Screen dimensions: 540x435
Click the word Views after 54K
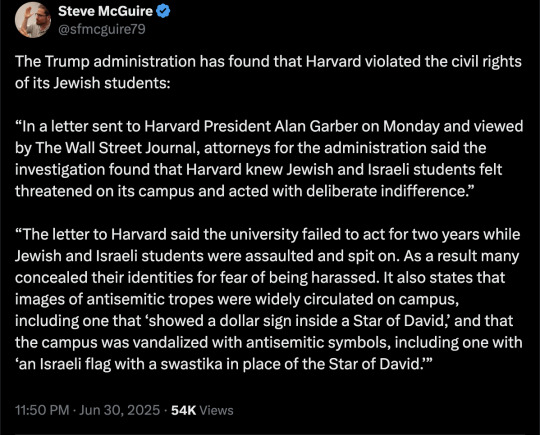[216, 410]
